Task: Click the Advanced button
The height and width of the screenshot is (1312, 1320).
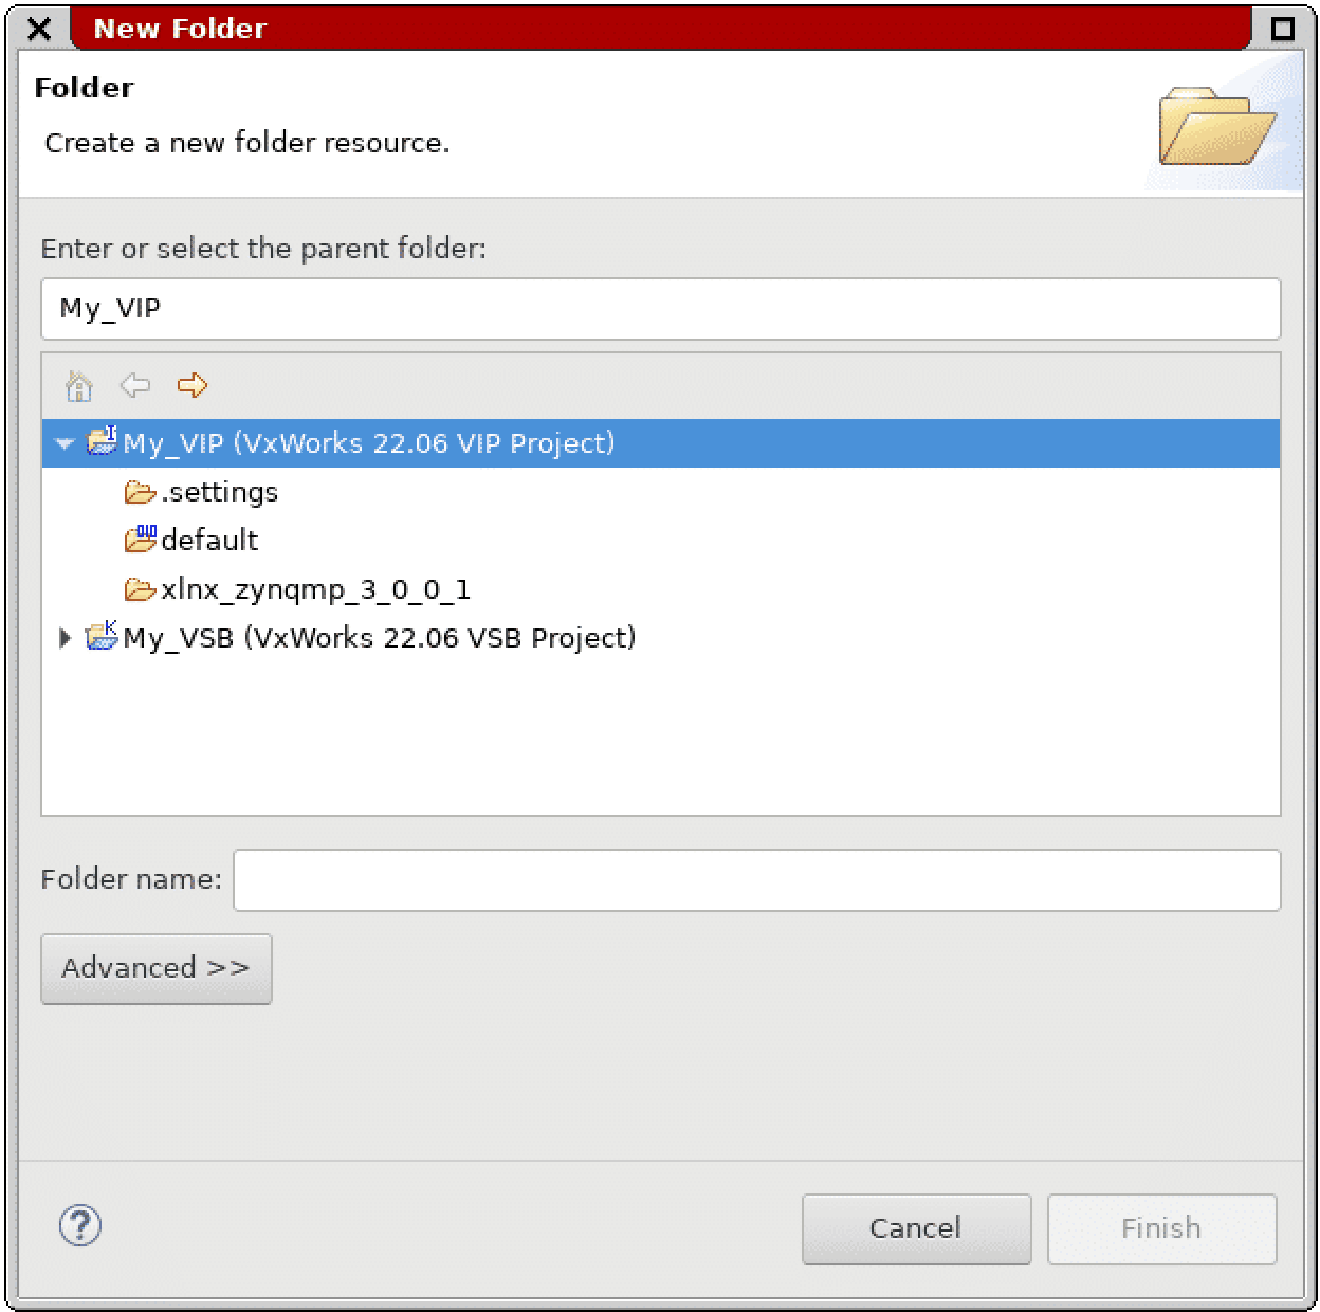Action: click(155, 967)
